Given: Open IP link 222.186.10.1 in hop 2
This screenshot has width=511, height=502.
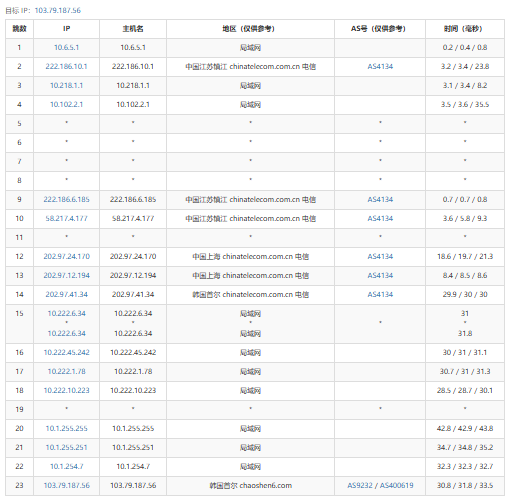Looking at the screenshot, I should [x=66, y=67].
